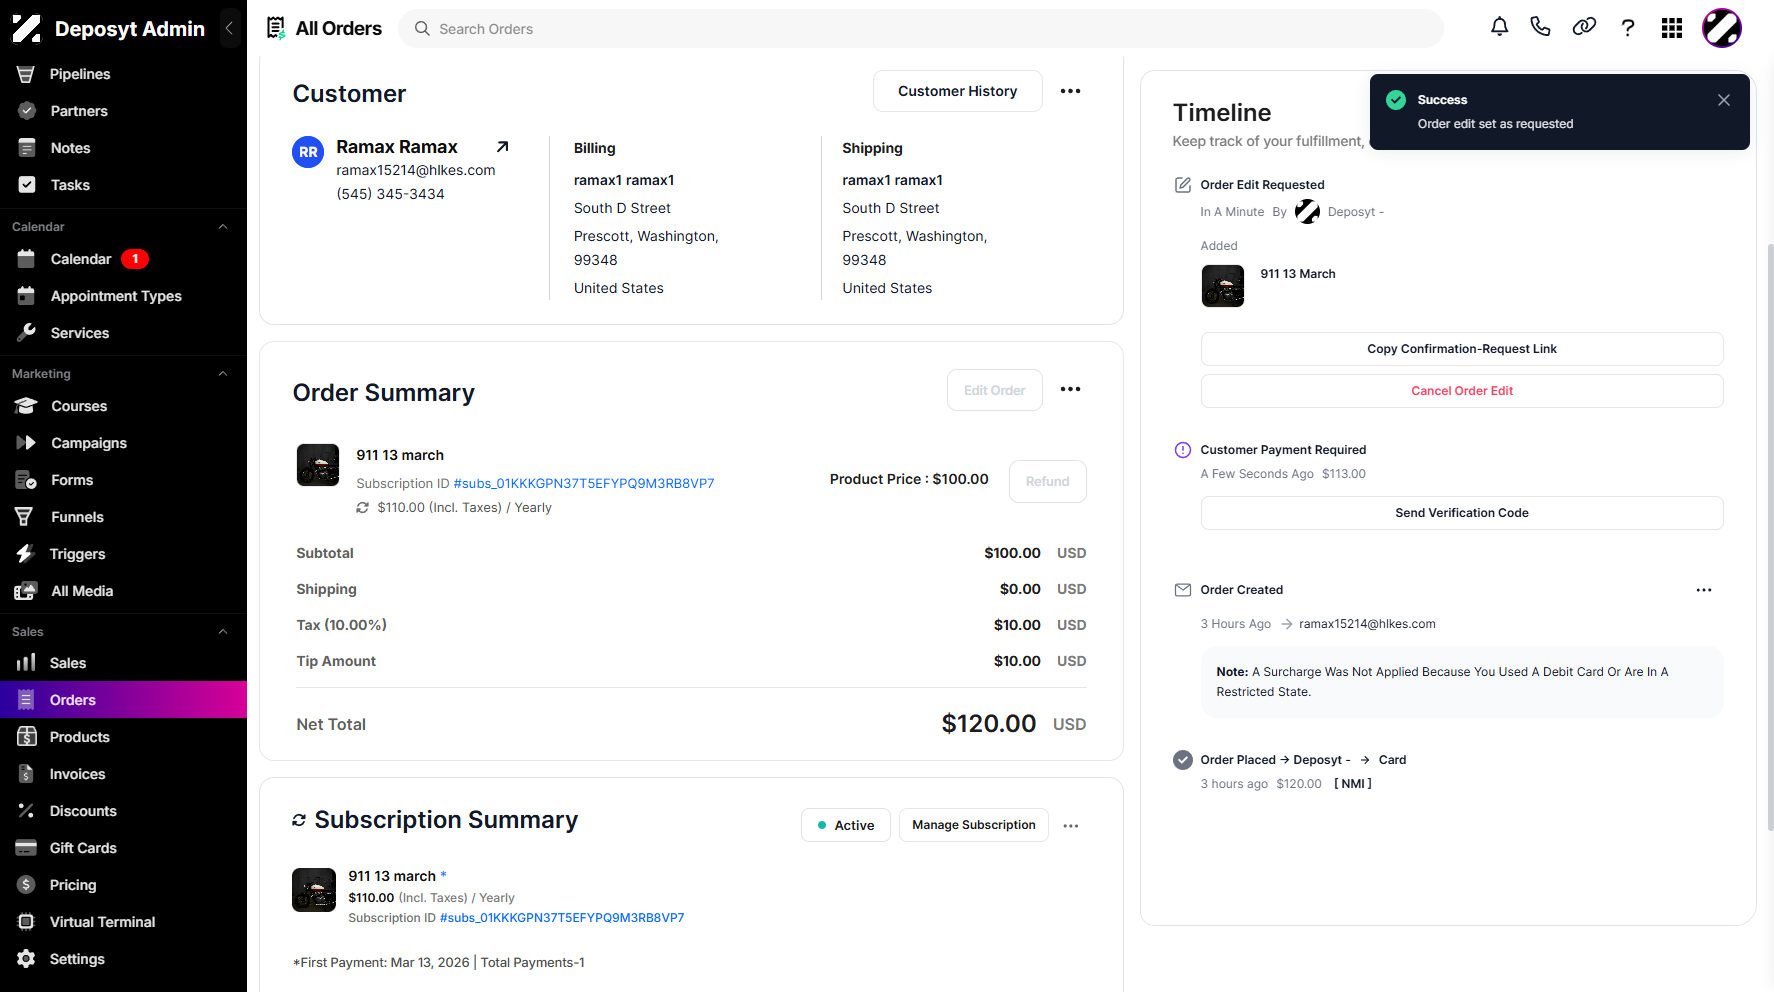This screenshot has width=1774, height=992.
Task: Open Ramax Ramax profile with arrow icon
Action: click(x=503, y=147)
